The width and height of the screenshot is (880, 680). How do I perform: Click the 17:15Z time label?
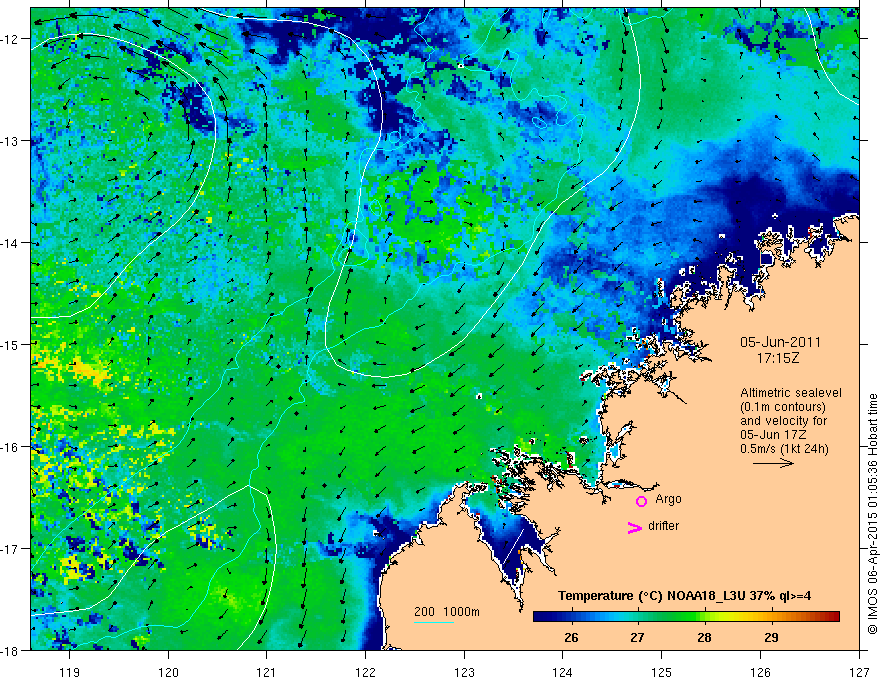[777, 357]
